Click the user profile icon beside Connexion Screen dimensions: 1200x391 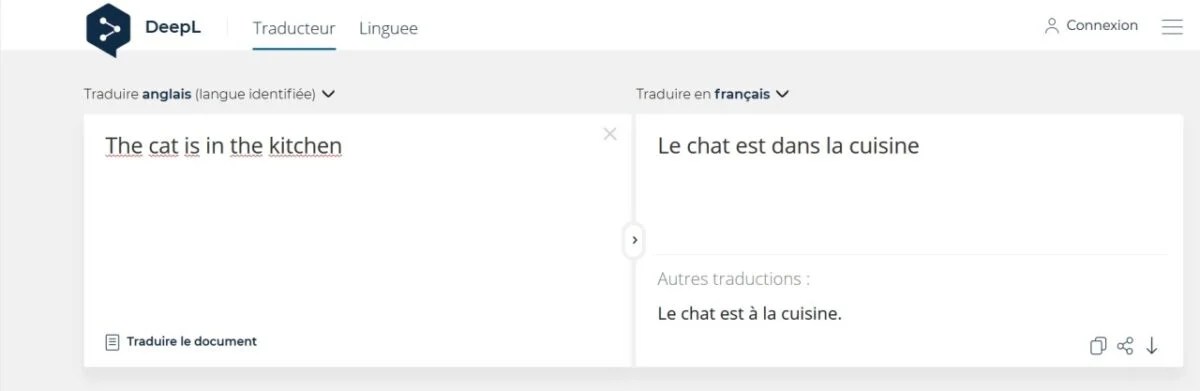click(1051, 26)
